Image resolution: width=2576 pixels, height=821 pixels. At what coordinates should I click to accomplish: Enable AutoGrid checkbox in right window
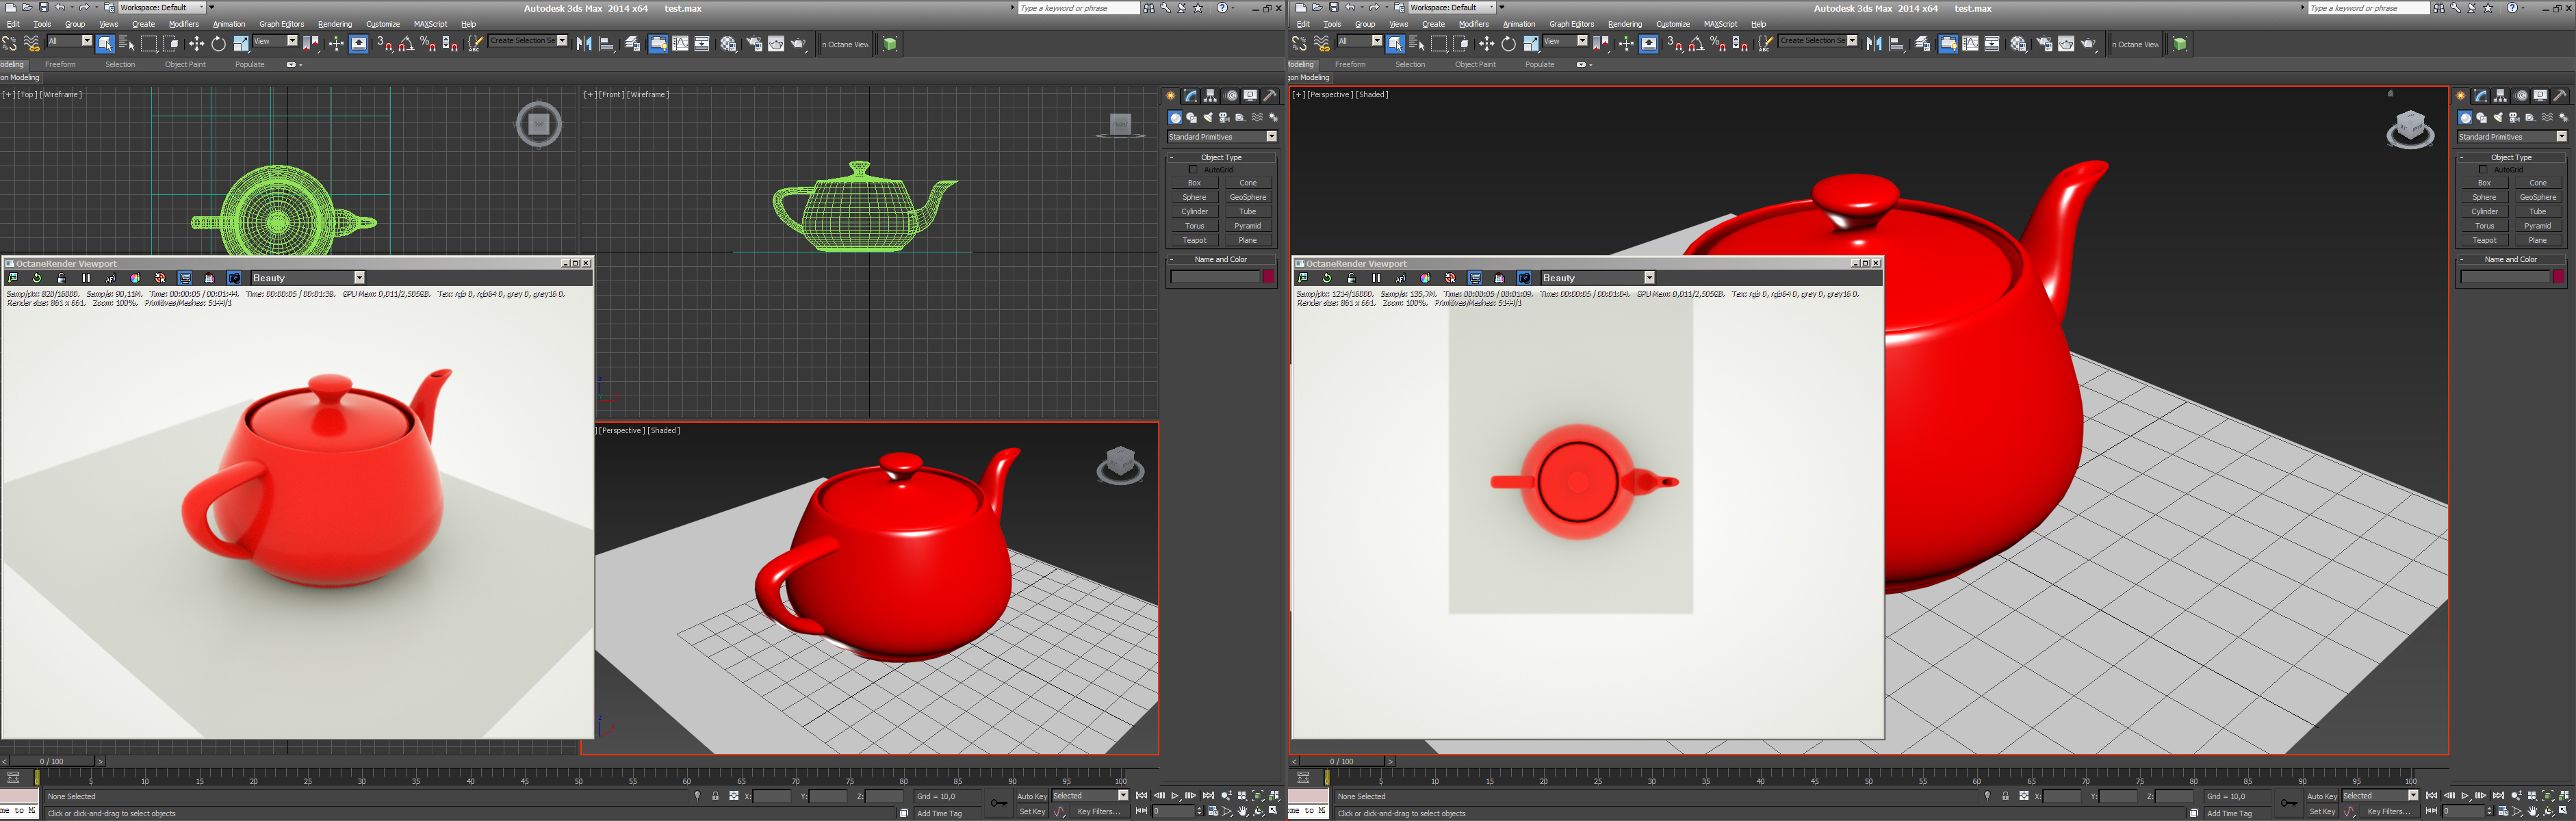click(2483, 170)
